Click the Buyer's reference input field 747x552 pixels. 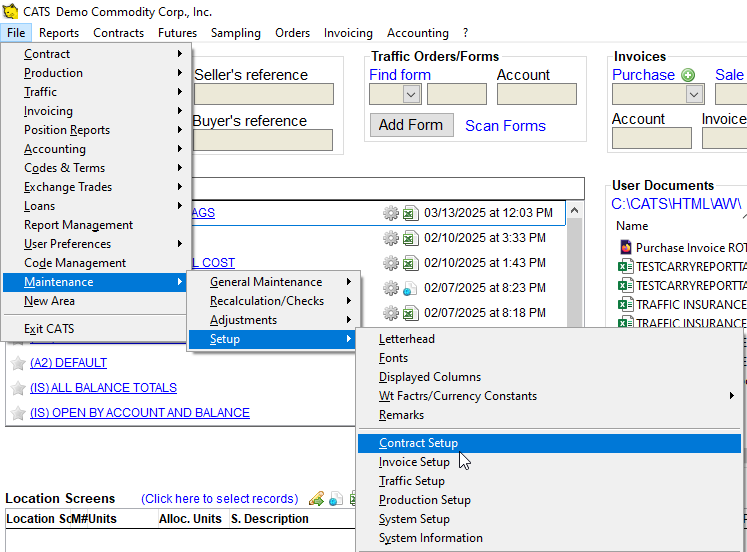click(262, 141)
